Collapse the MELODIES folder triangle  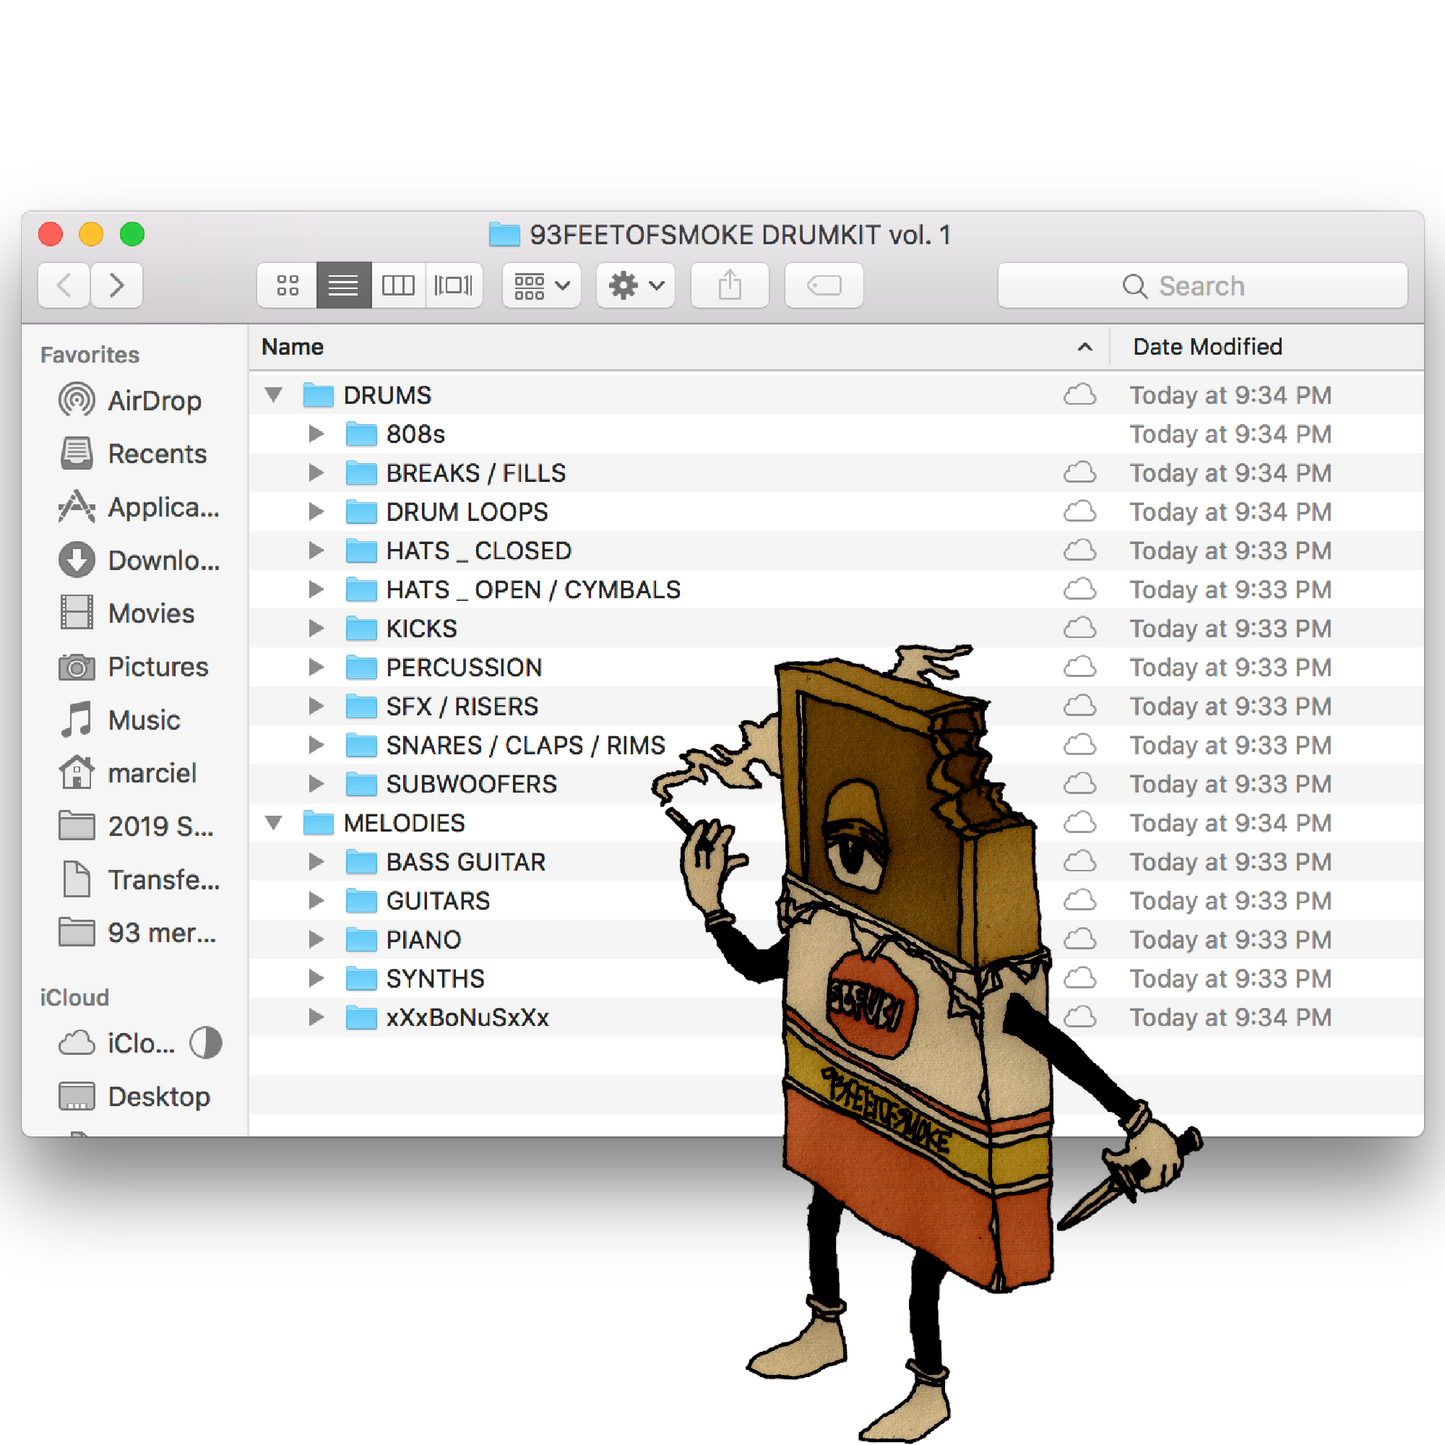[x=273, y=823]
